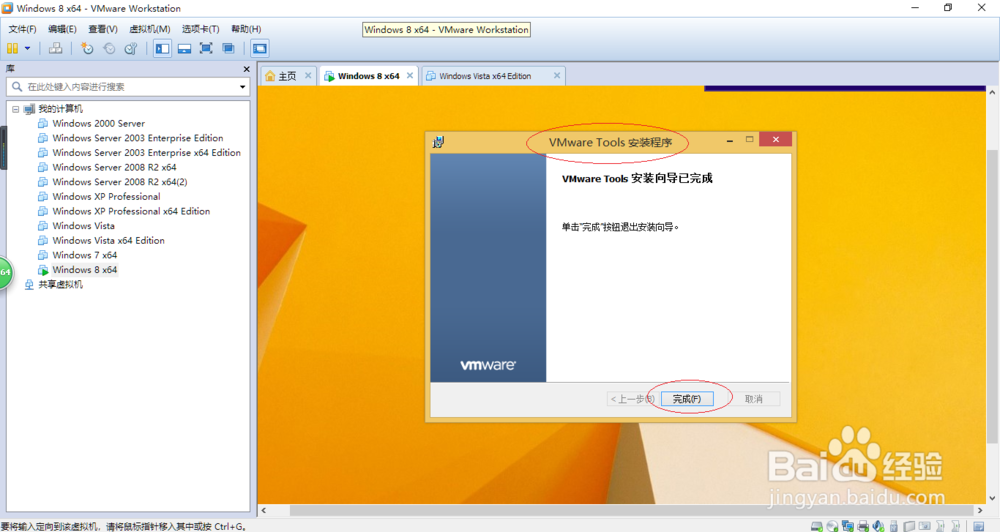Screen dimensions: 1000x532
Task: Click the scroll down arrow
Action: [992, 498]
